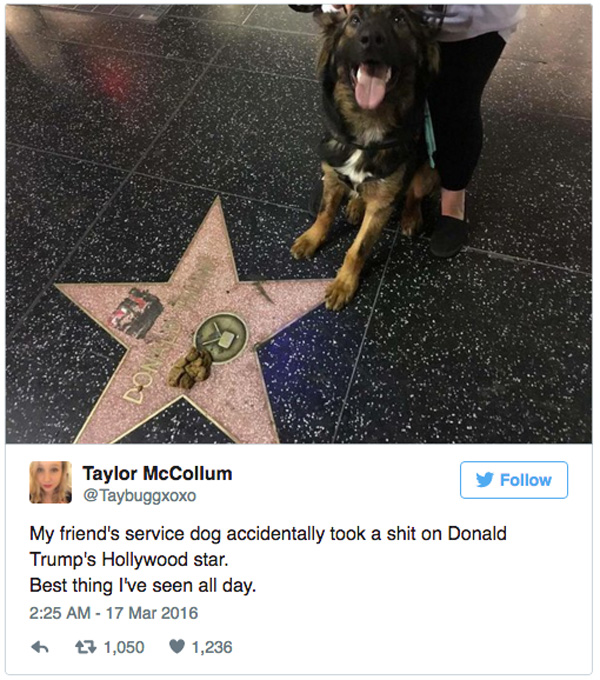Click the Taylor McCollum display name
This screenshot has height=680, width=600.
point(157,473)
